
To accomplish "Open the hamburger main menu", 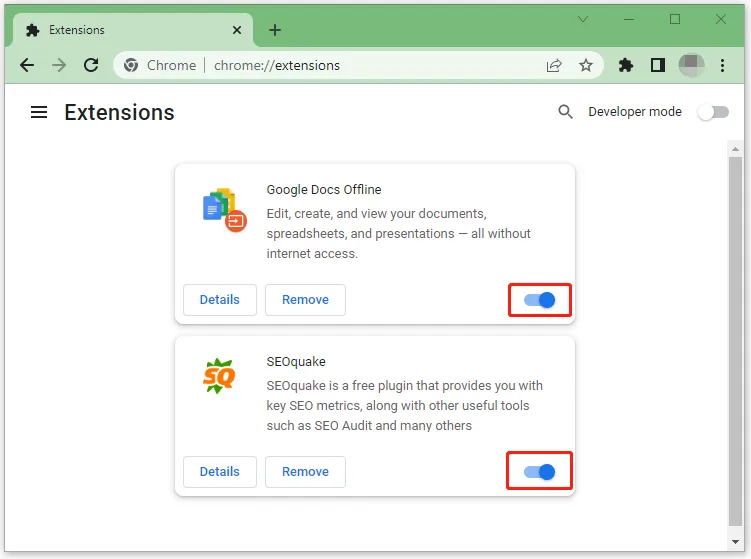I will pyautogui.click(x=39, y=112).
